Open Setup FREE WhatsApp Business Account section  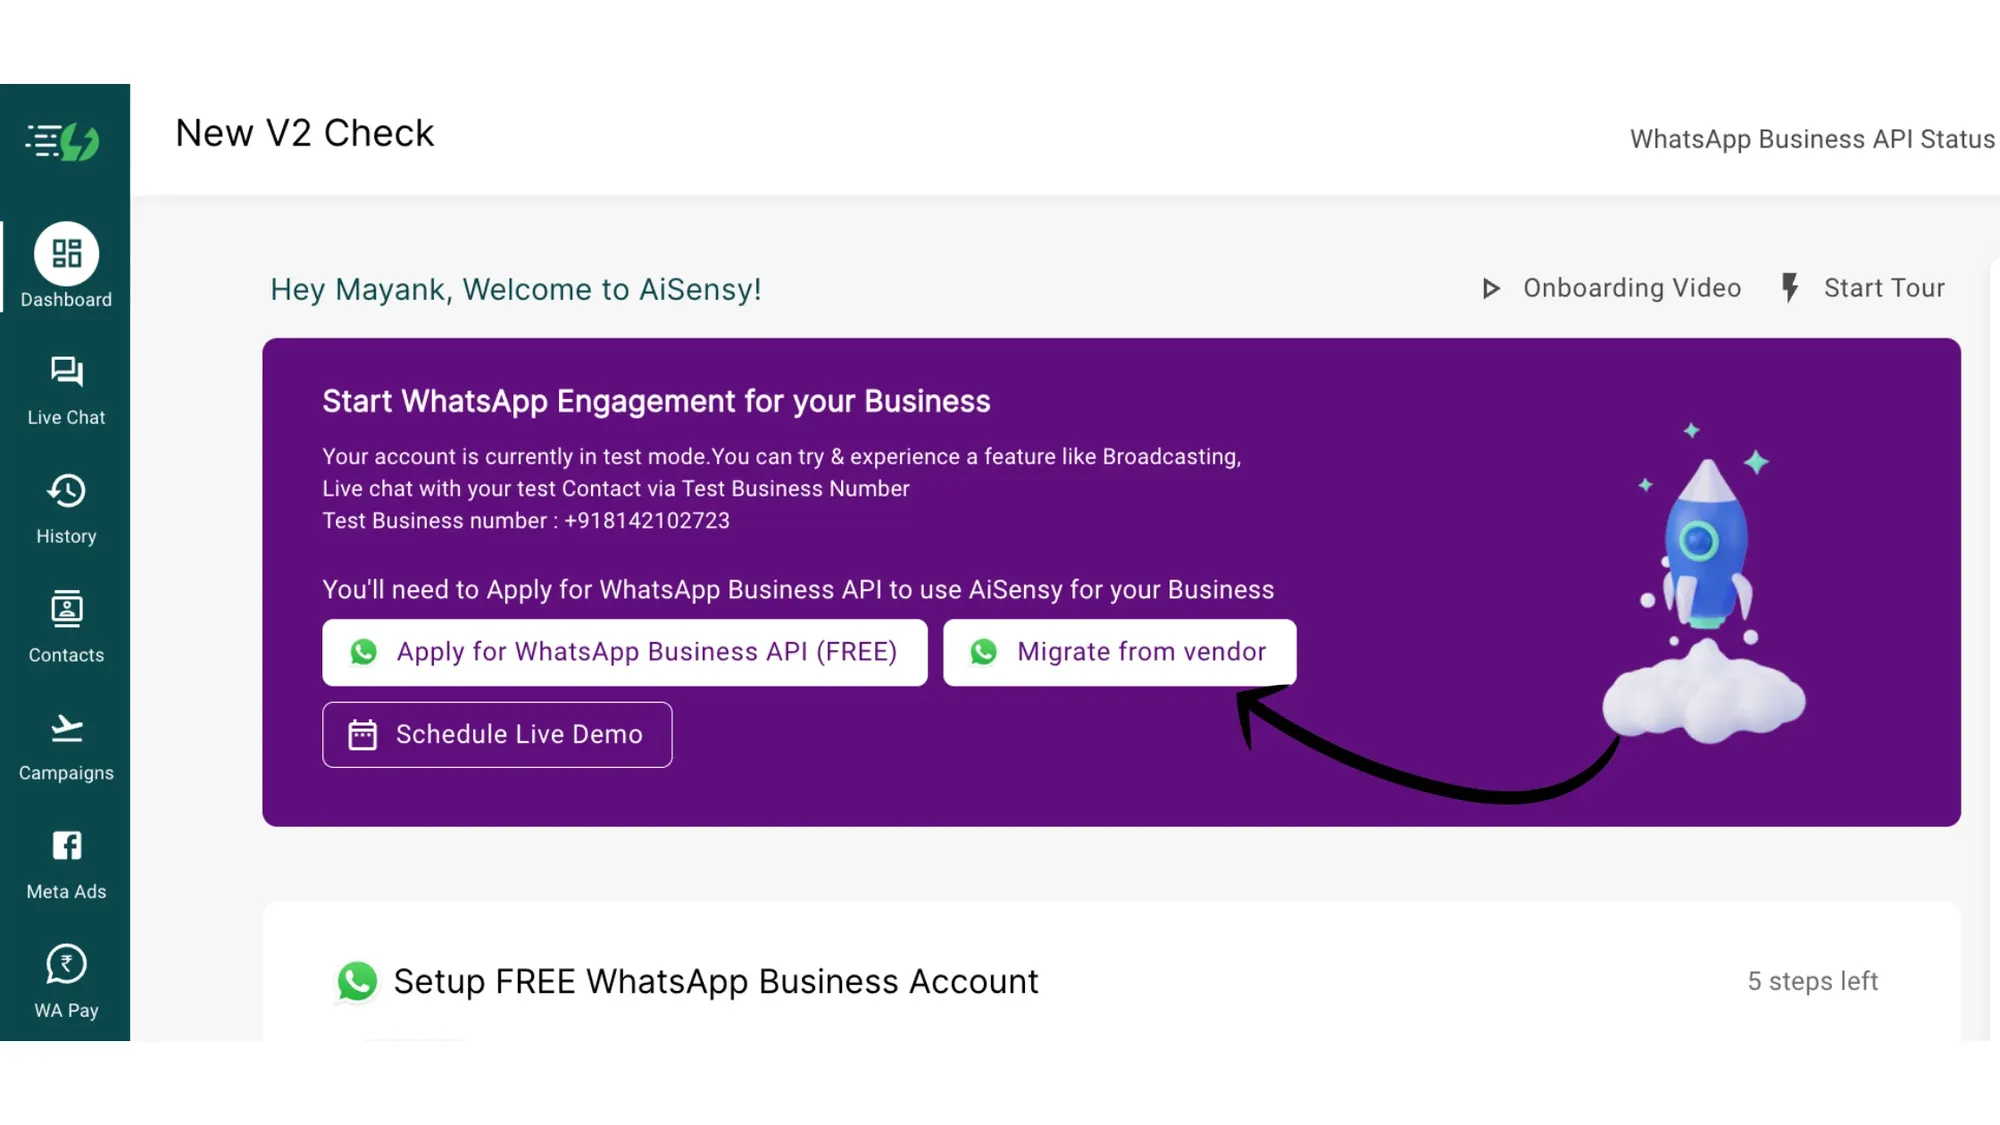coord(714,981)
